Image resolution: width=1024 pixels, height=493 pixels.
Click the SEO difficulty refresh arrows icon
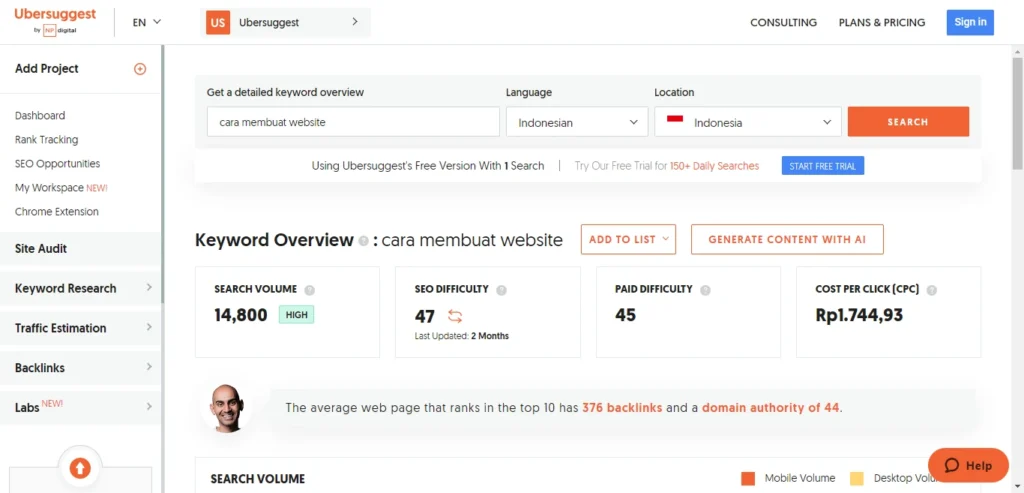[455, 317]
